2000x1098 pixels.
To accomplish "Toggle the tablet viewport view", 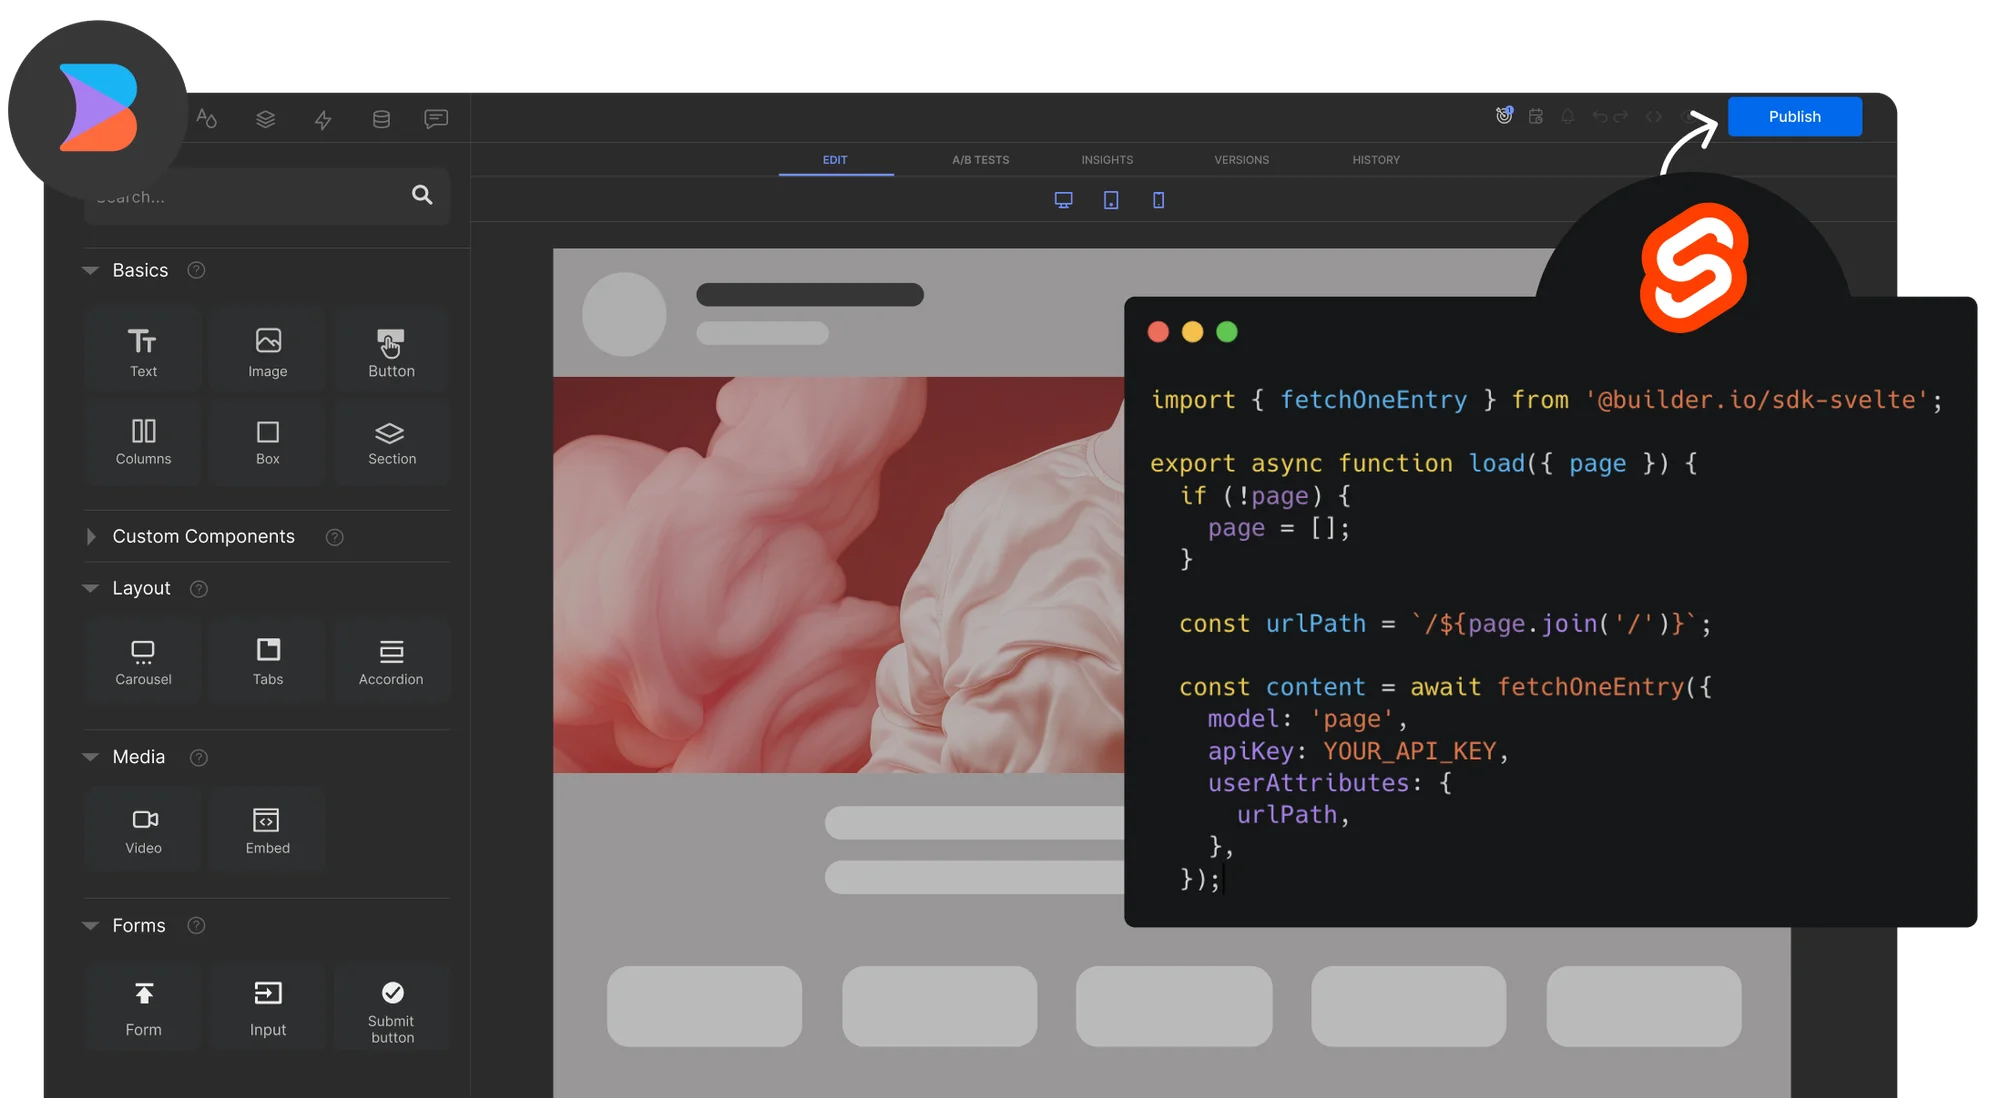I will [1110, 200].
